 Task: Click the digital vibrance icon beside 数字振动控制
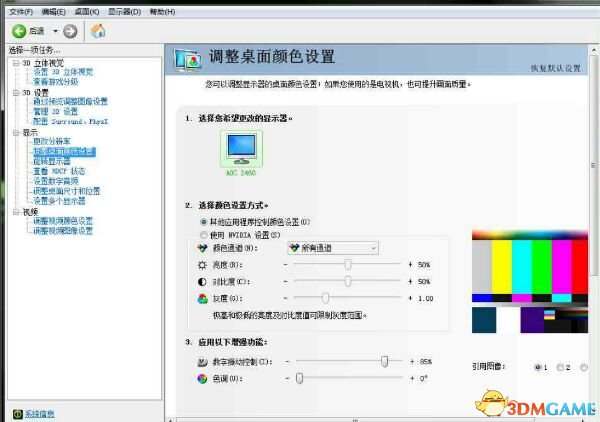point(202,362)
